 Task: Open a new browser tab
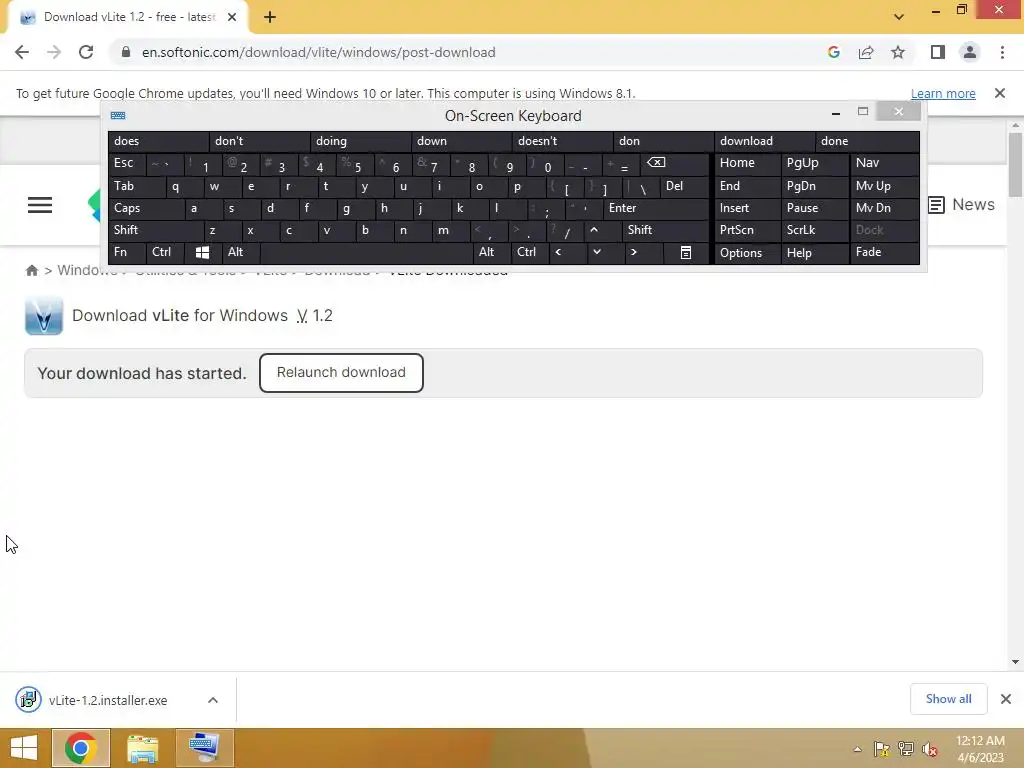pos(270,18)
